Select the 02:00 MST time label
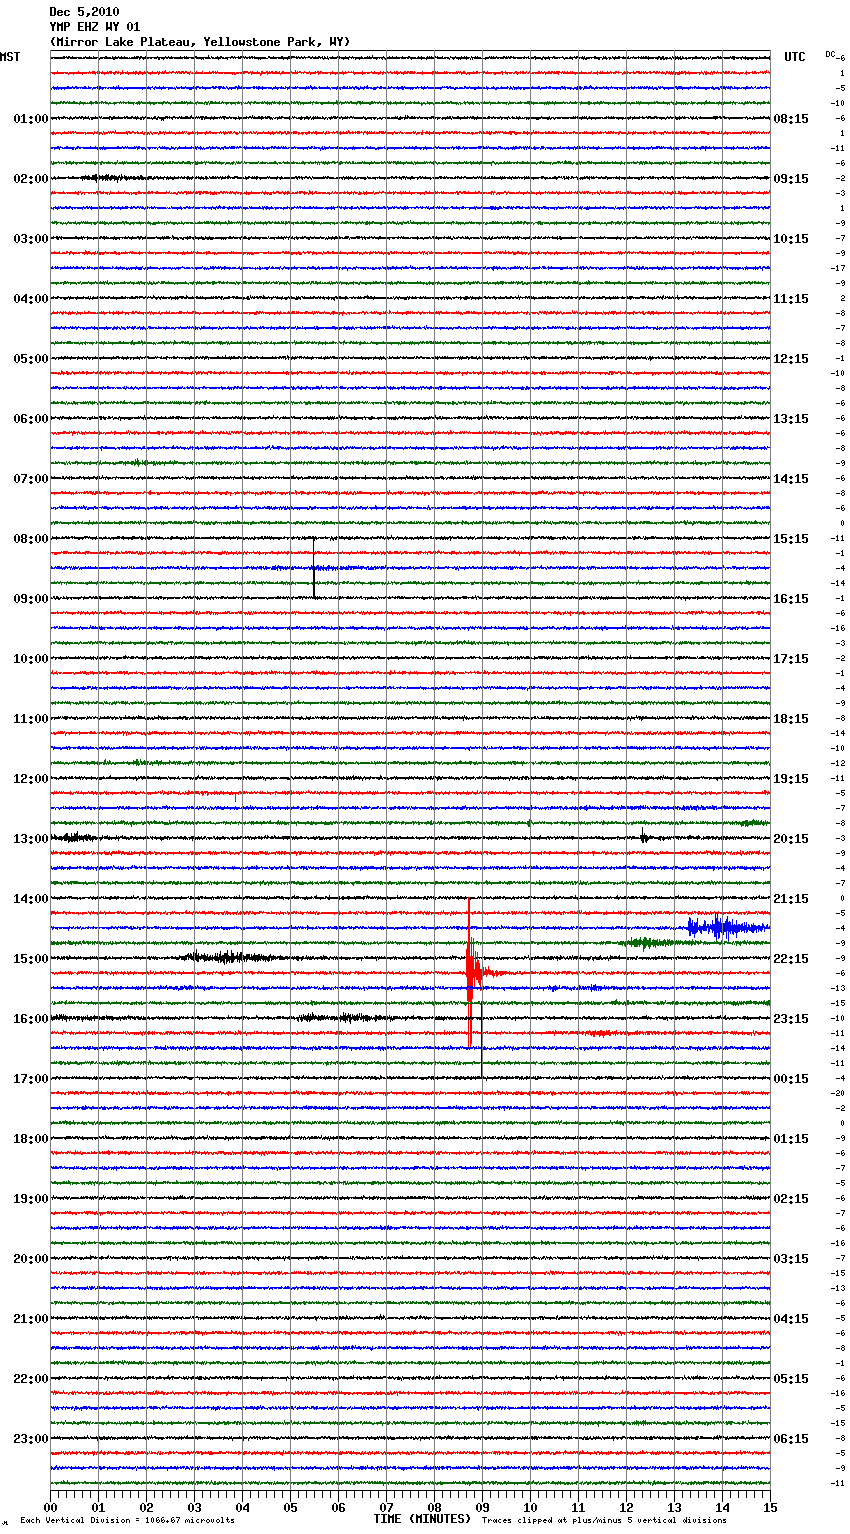The image size is (850, 1534). click(x=31, y=179)
